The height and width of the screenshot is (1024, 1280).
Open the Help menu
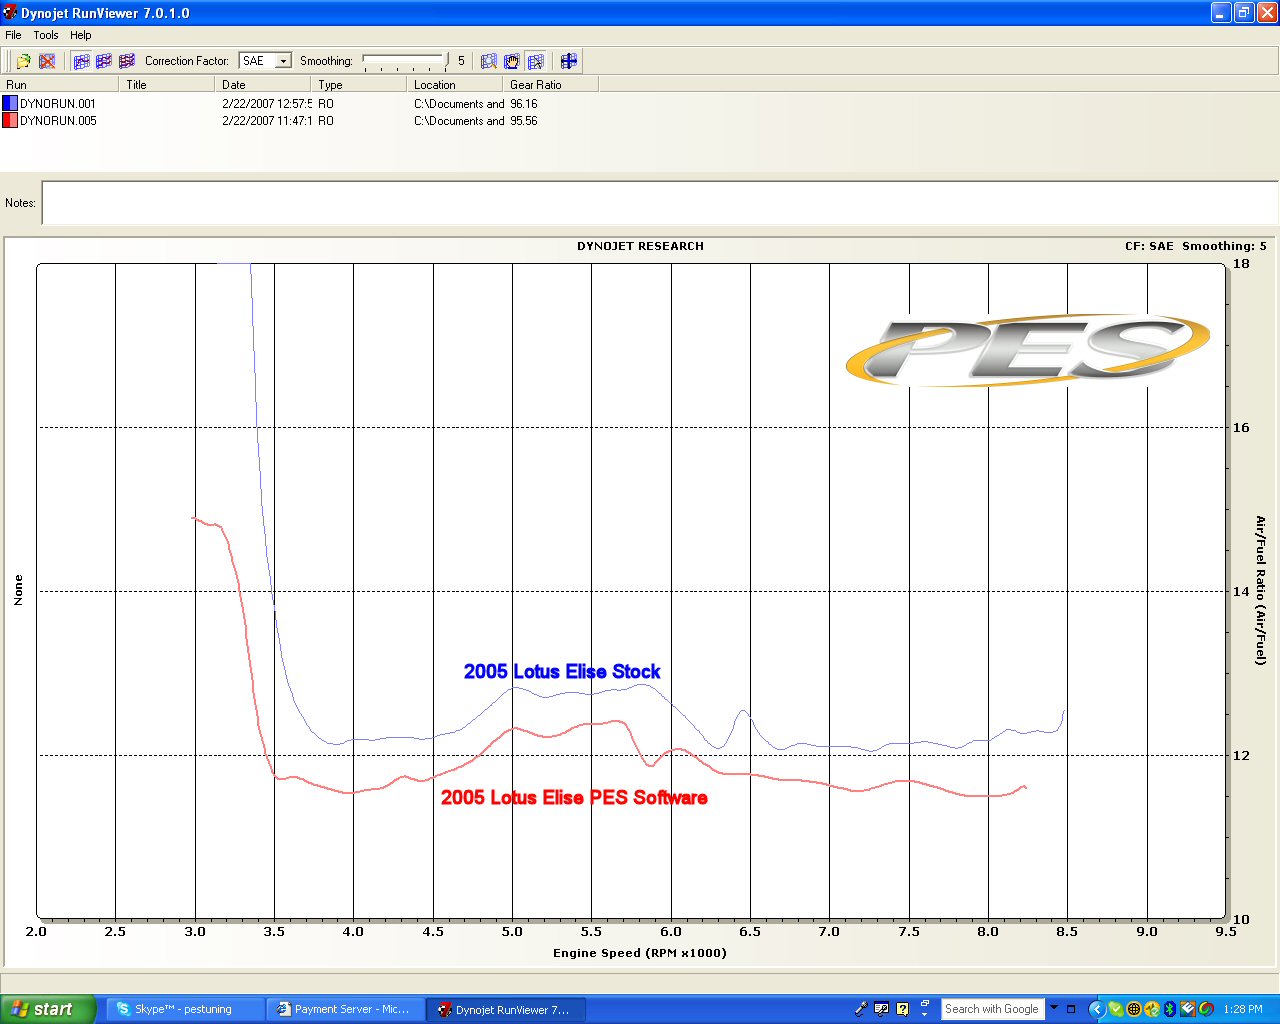(81, 35)
